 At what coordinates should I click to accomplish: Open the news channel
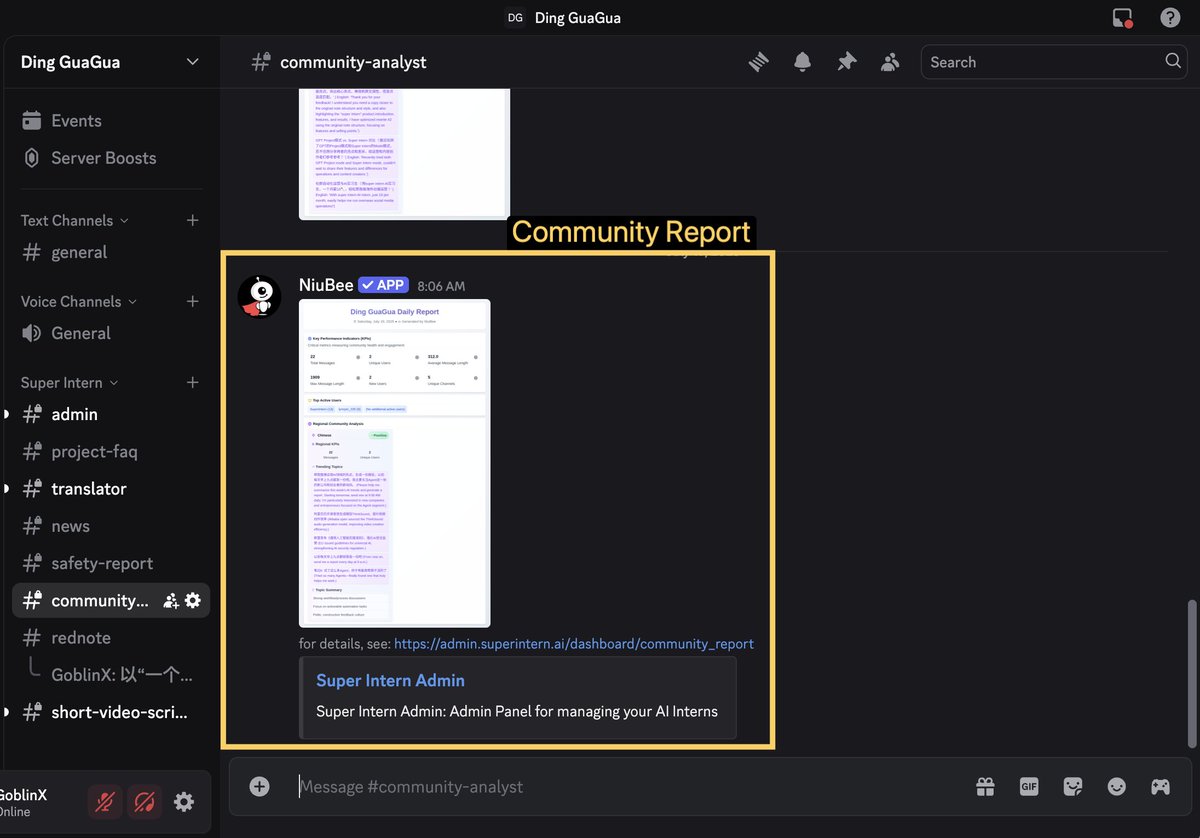click(110, 526)
